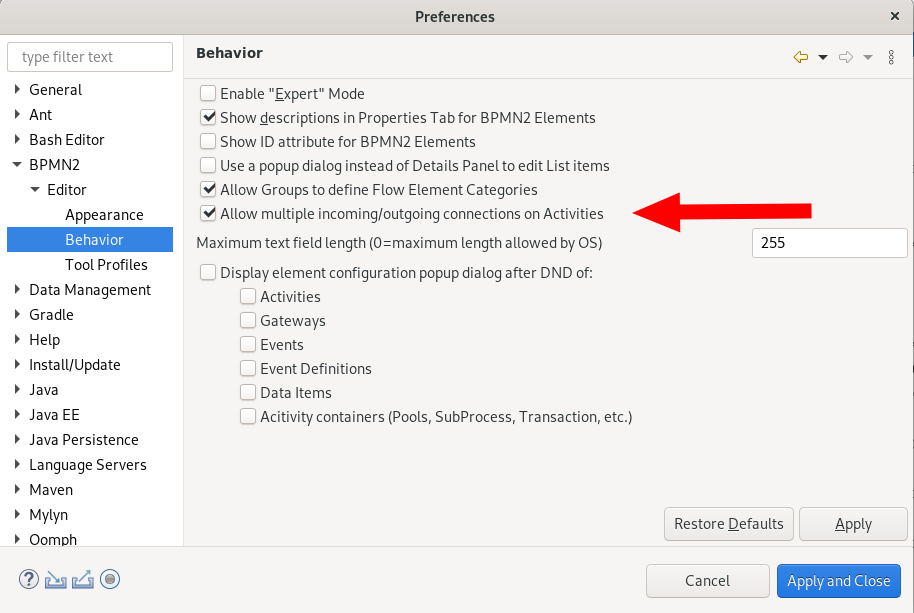Collapse the BPMN2 tree node
914x613 pixels.
pos(17,165)
